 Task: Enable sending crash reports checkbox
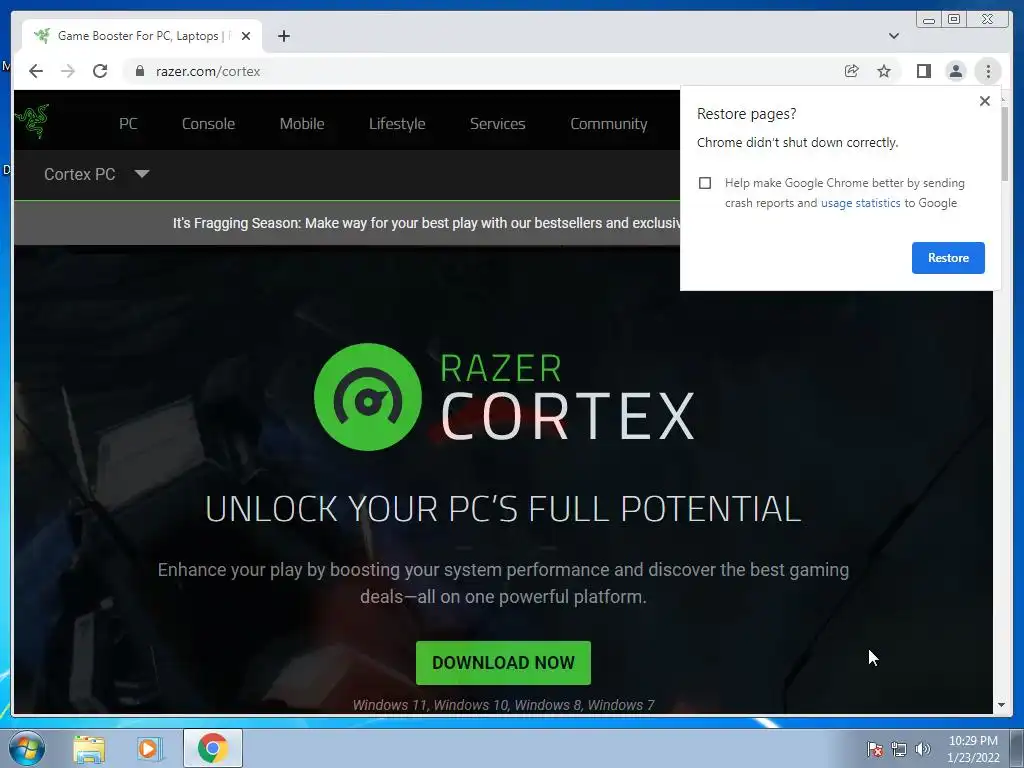[705, 183]
